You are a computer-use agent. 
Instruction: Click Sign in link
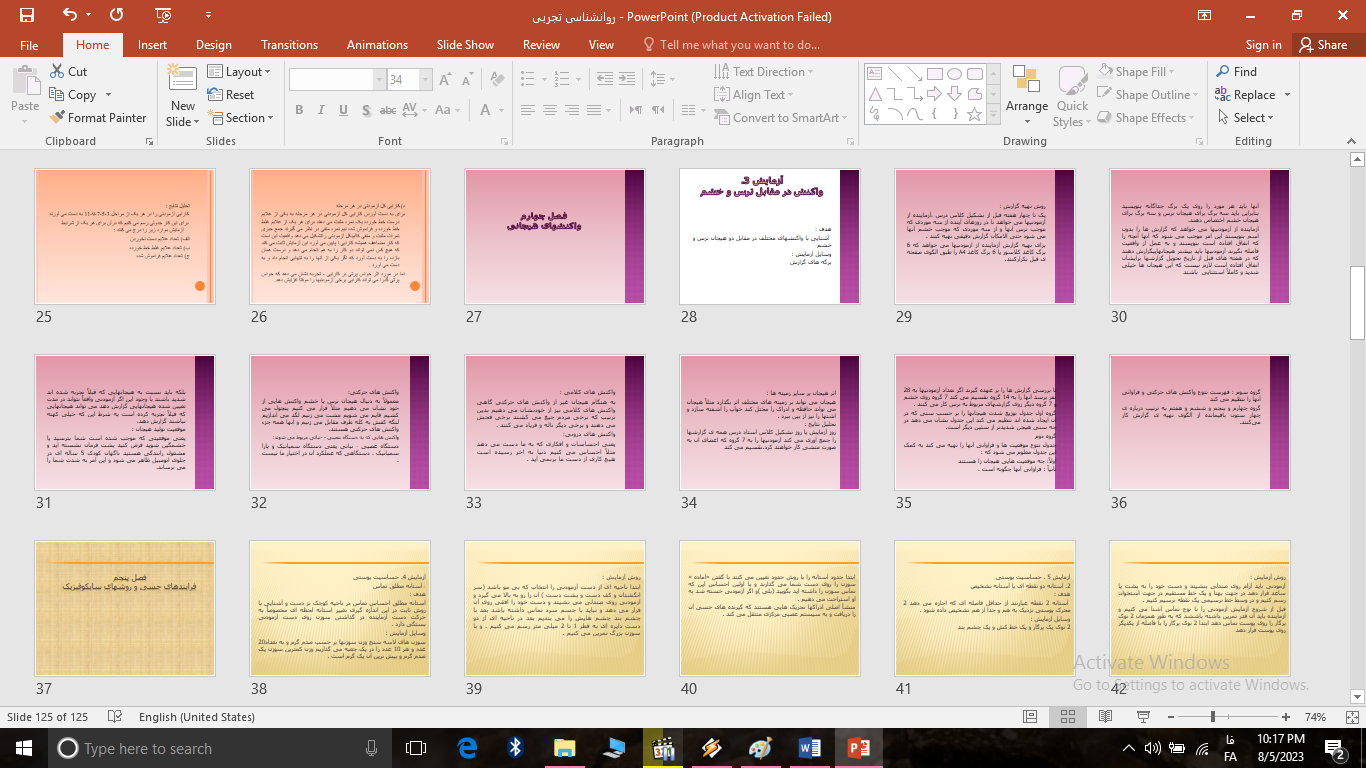point(1263,45)
